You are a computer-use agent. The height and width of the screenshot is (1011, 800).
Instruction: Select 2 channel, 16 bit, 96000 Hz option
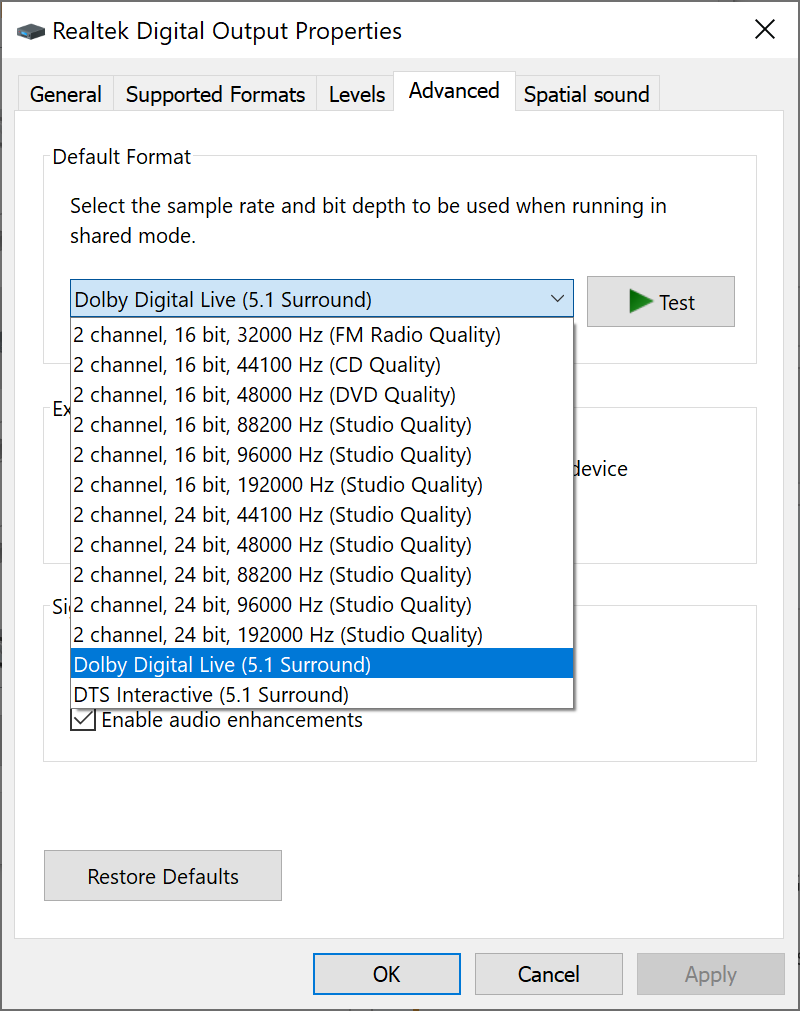click(x=322, y=455)
